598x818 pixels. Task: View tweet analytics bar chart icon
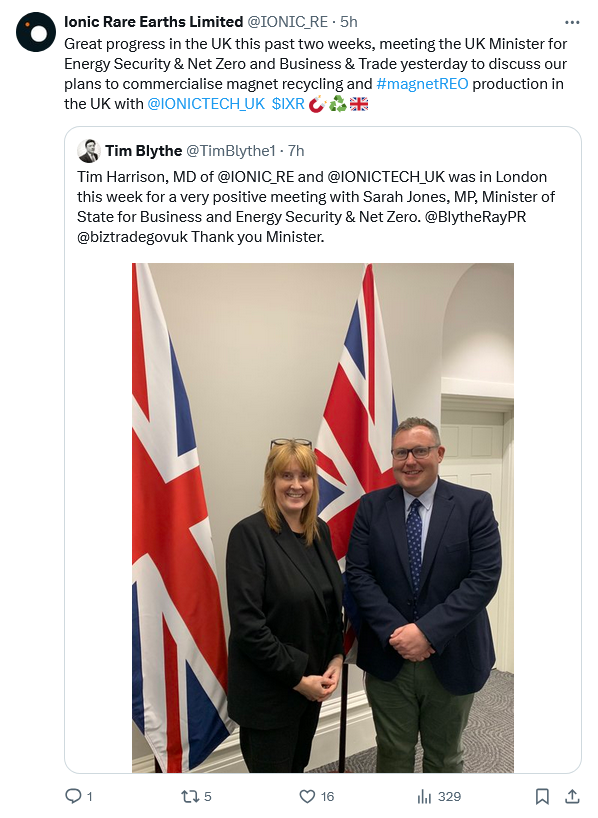click(x=424, y=796)
